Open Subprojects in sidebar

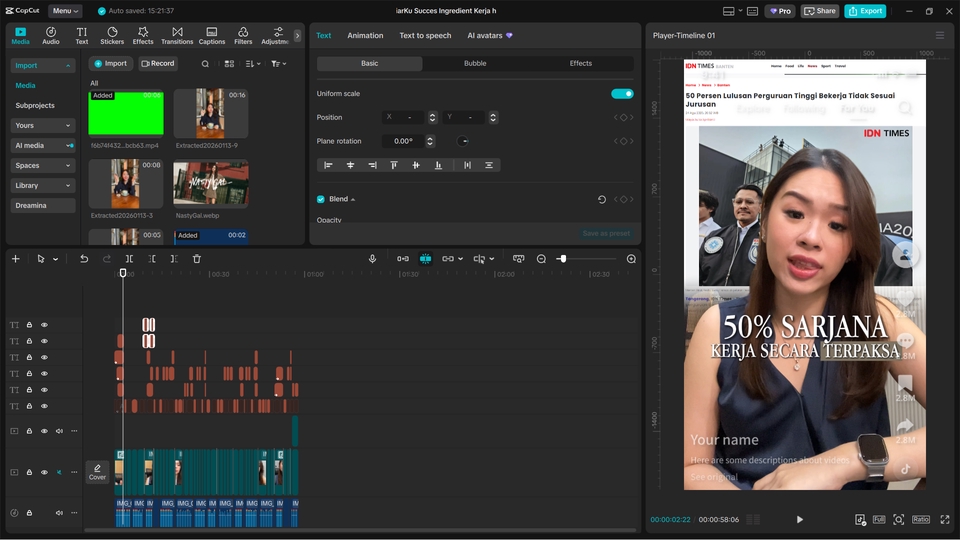35,105
